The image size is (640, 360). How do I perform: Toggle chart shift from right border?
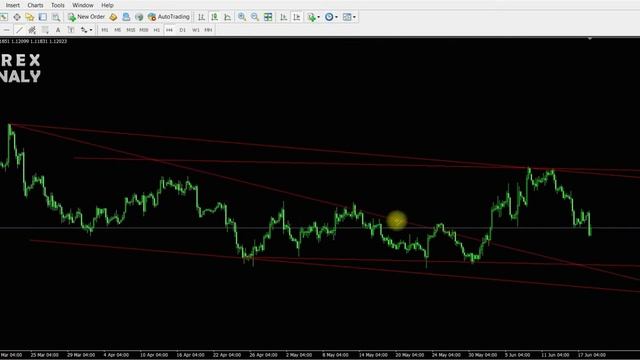point(297,17)
